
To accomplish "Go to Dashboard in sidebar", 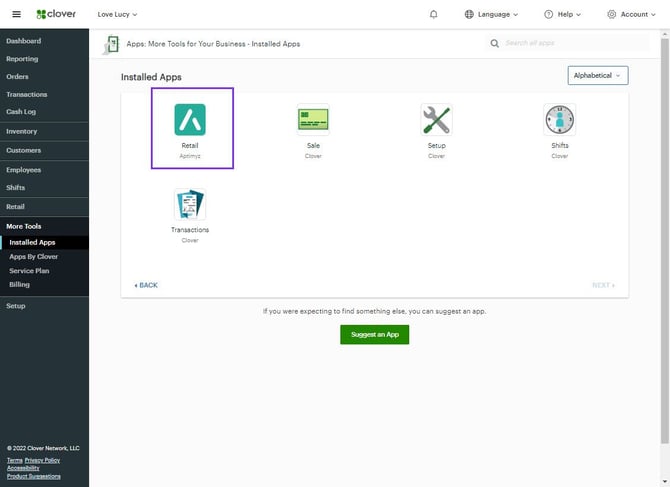I will pyautogui.click(x=24, y=40).
